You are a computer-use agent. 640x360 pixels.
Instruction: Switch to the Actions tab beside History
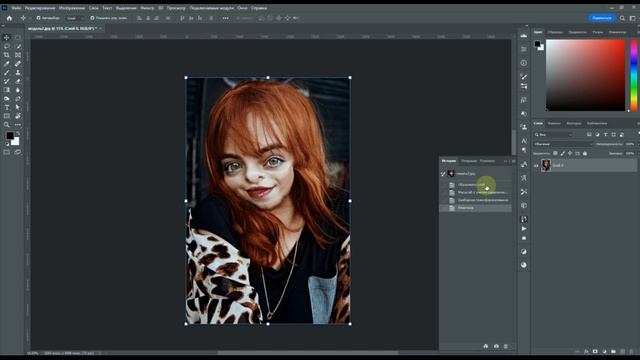tap(469, 161)
